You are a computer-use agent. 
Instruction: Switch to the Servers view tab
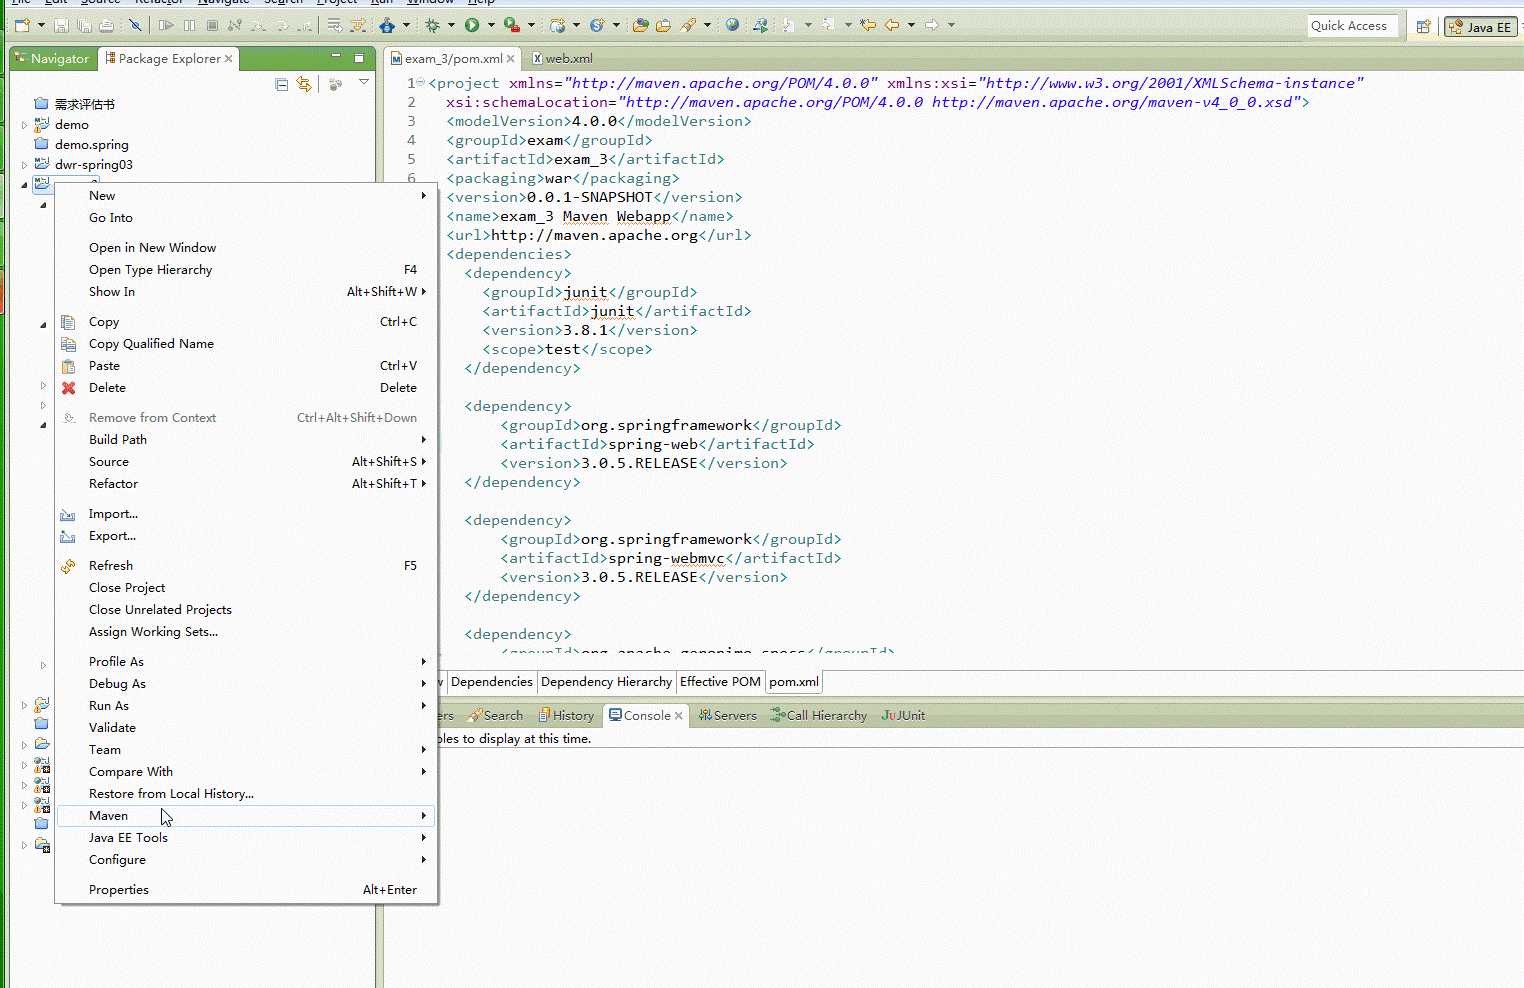[728, 716]
